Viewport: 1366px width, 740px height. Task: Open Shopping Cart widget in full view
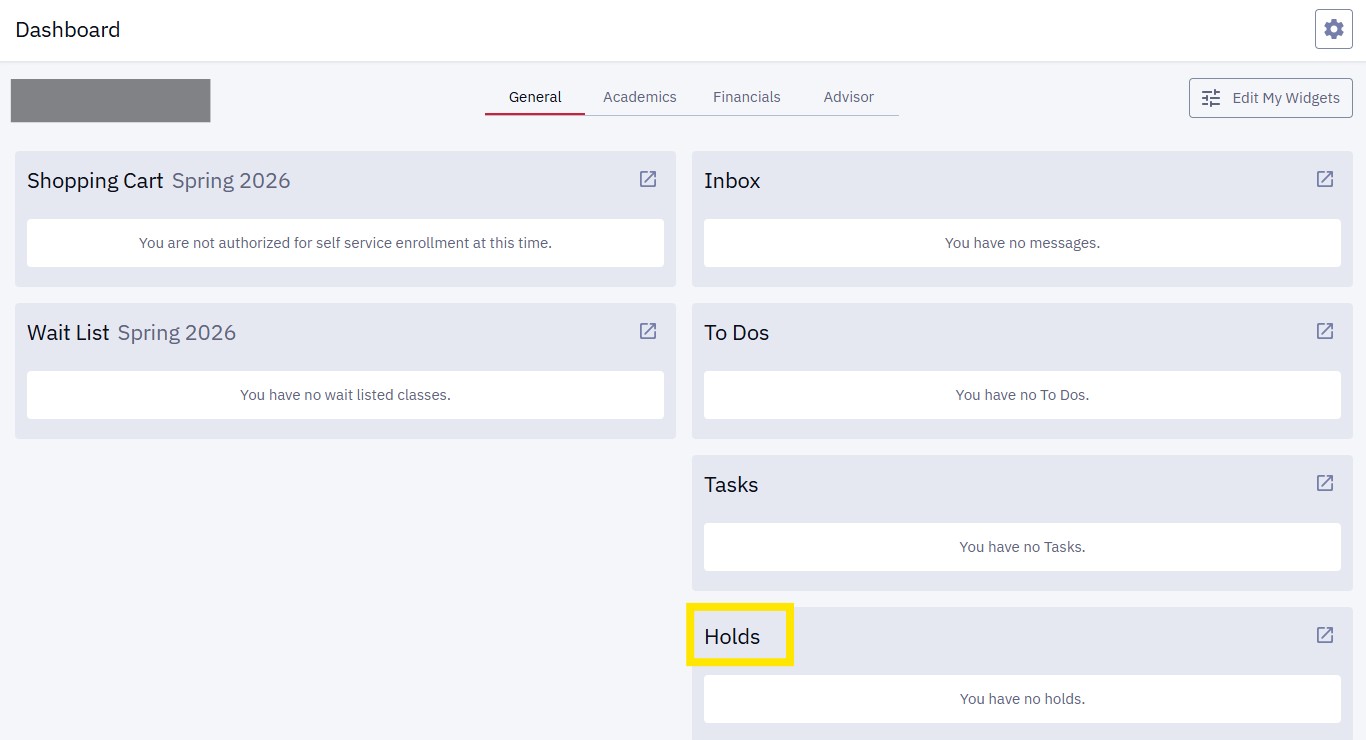[x=648, y=179]
